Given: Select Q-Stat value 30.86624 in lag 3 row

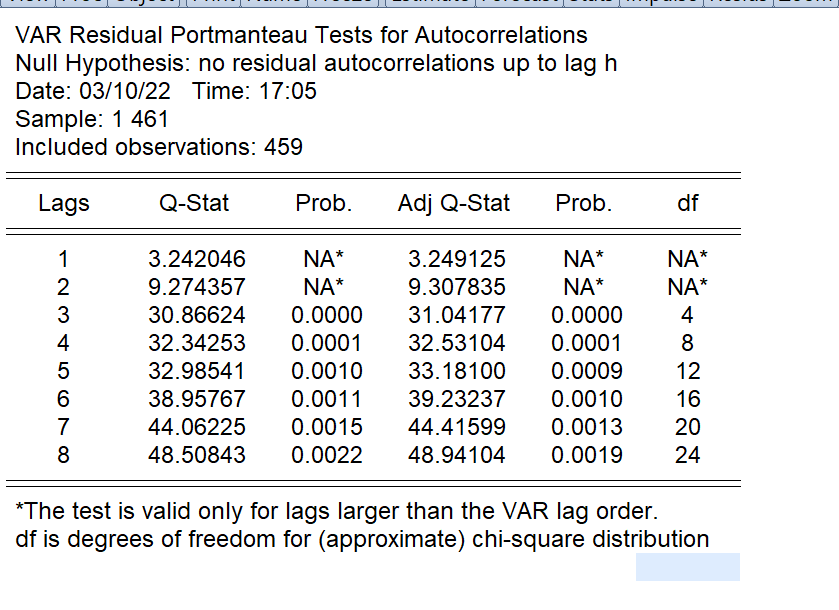Looking at the screenshot, I should (196, 315).
